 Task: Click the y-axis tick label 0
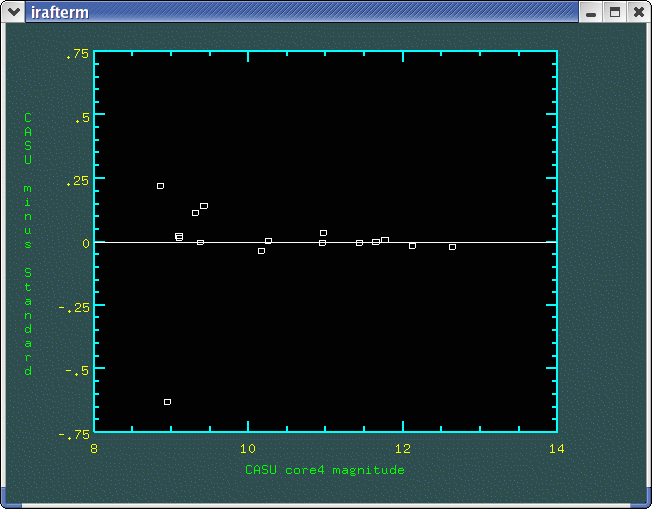pyautogui.click(x=86, y=243)
